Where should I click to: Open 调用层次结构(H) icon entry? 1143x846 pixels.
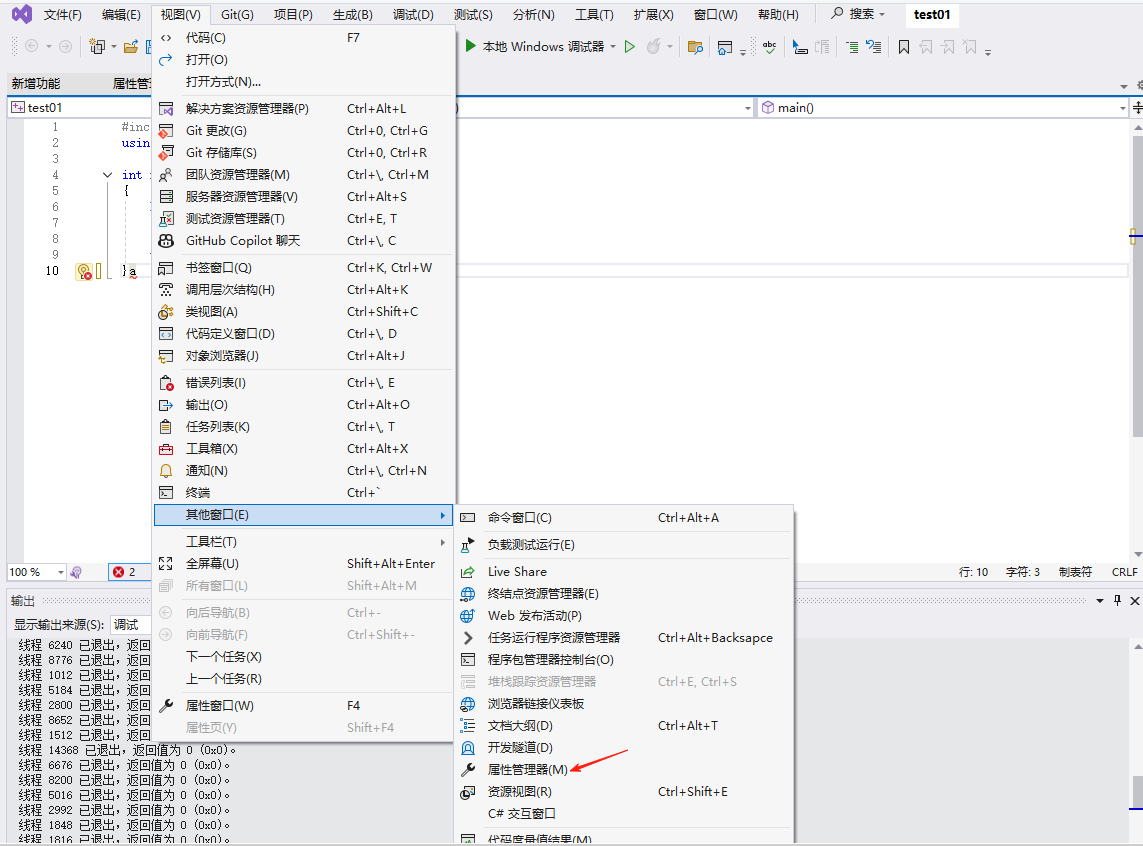tap(303, 289)
